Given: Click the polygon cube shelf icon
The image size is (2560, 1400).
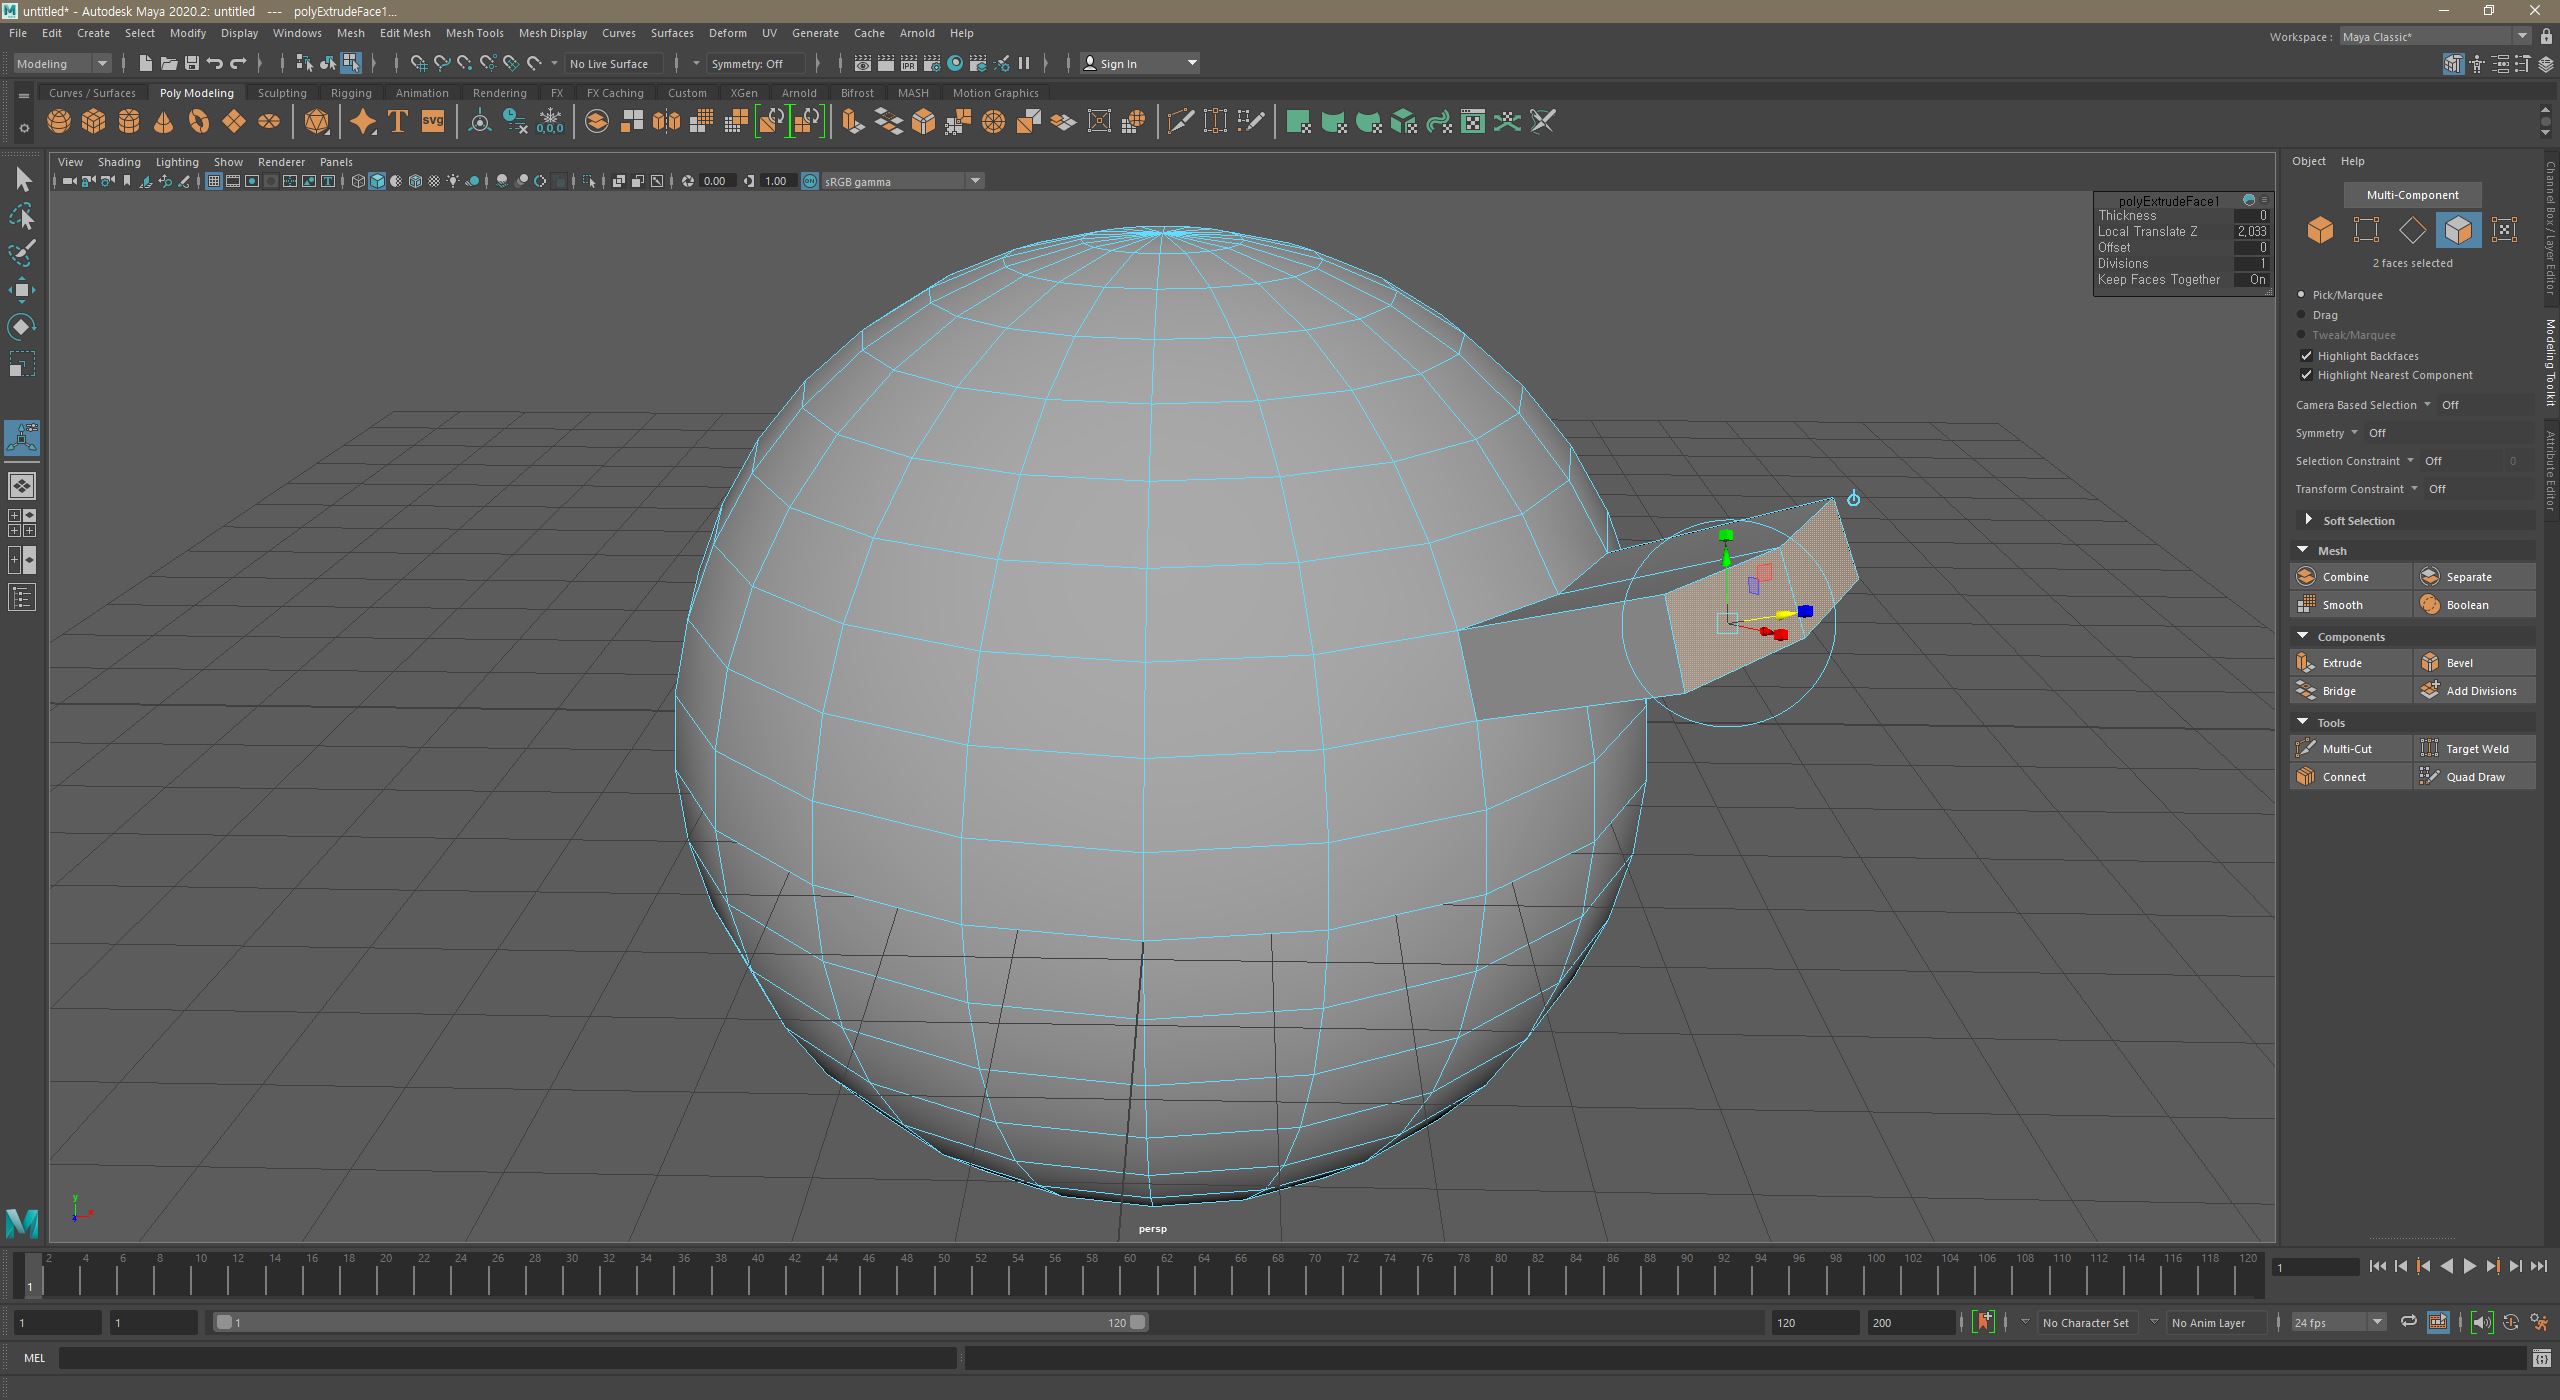Looking at the screenshot, I should tap(94, 122).
